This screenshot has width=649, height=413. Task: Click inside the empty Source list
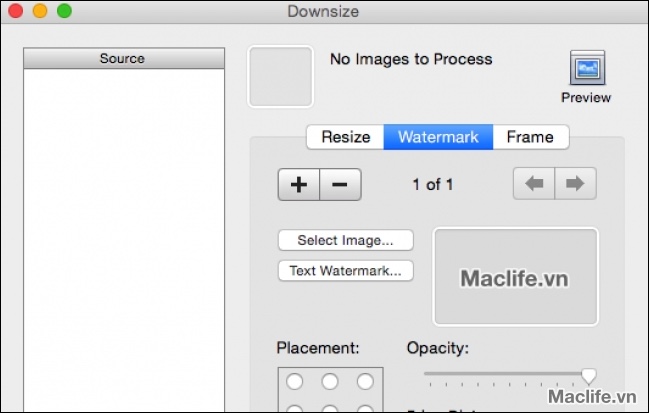(x=122, y=230)
